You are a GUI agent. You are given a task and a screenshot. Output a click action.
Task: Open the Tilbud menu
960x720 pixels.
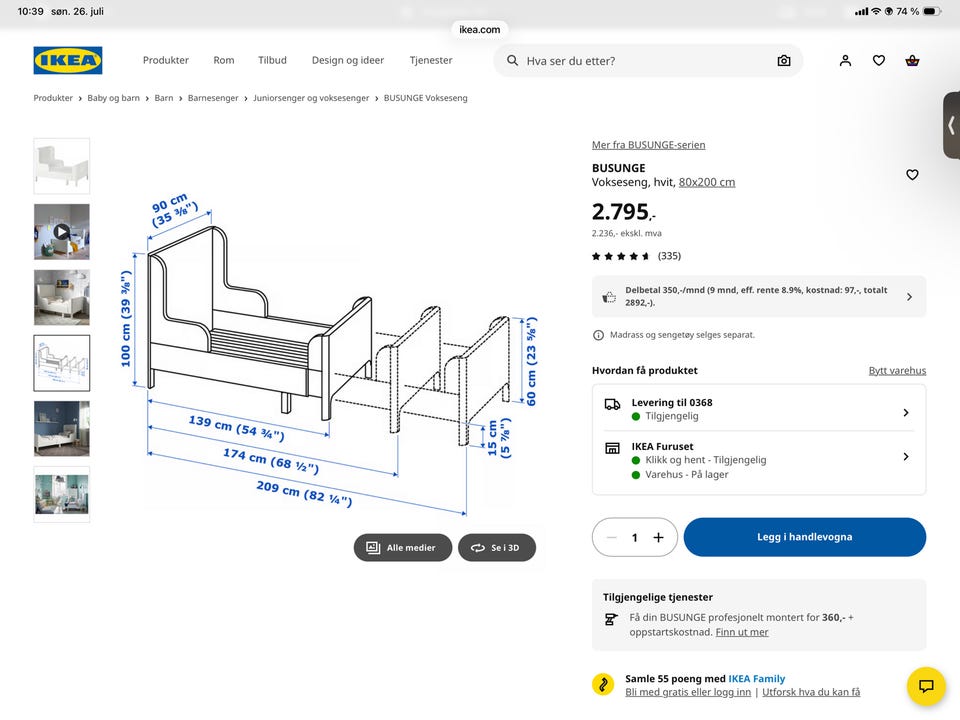pyautogui.click(x=272, y=60)
